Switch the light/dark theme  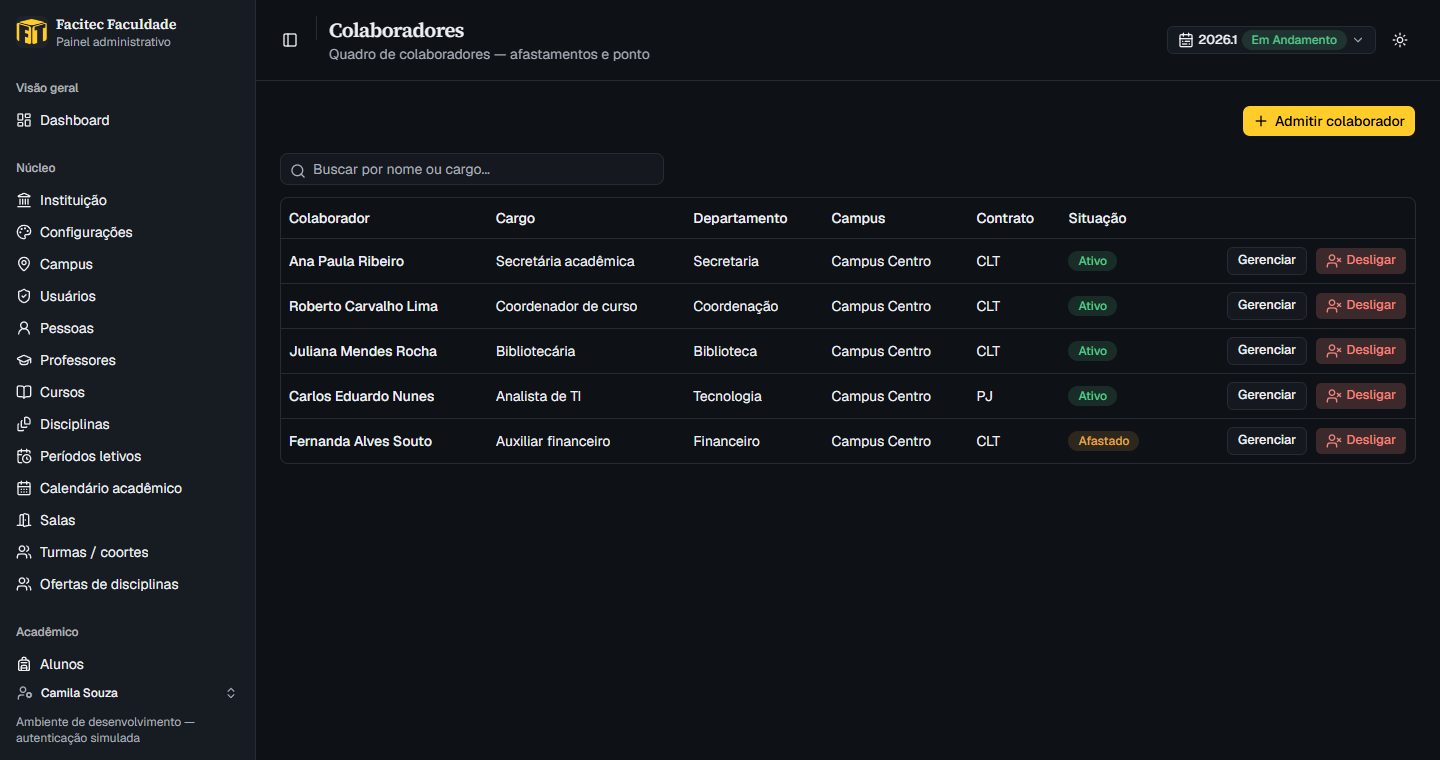point(1400,40)
